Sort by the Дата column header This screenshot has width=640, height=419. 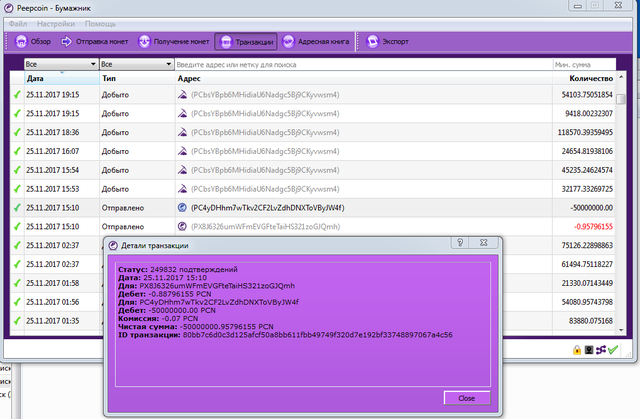click(62, 78)
